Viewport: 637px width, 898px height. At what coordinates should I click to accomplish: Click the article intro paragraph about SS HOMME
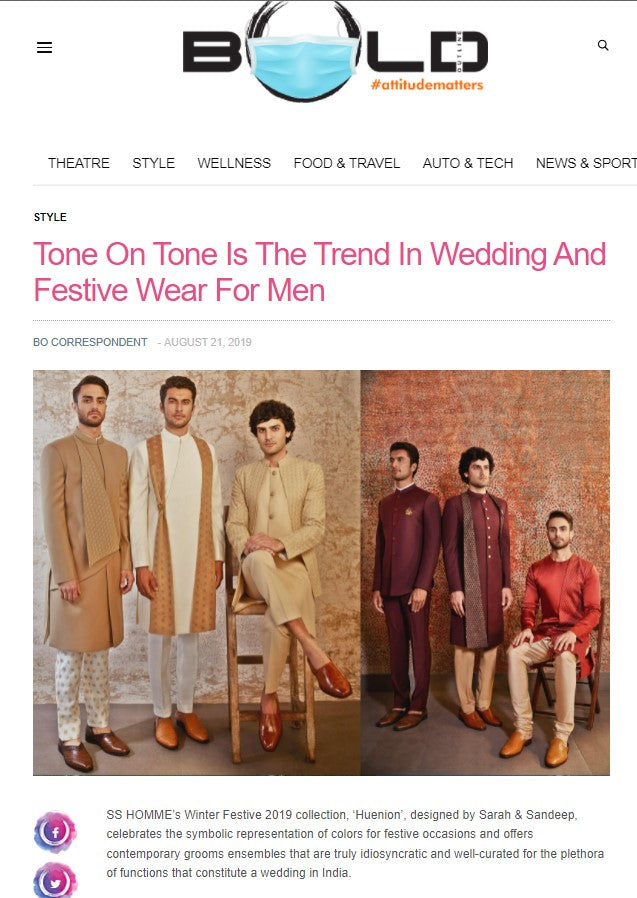tap(355, 844)
